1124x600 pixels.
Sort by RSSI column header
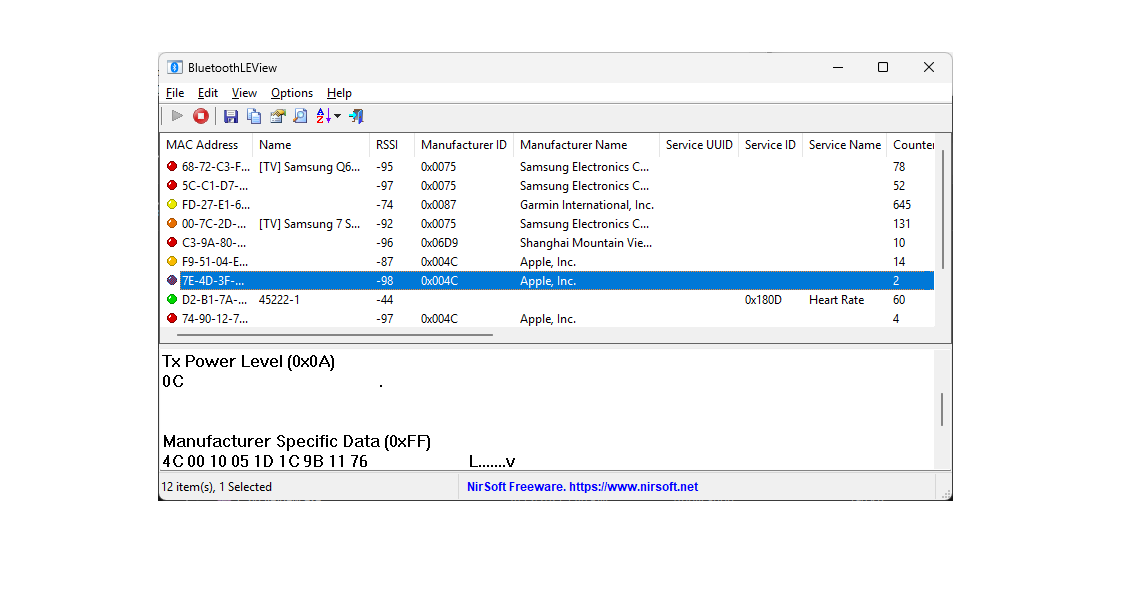391,145
